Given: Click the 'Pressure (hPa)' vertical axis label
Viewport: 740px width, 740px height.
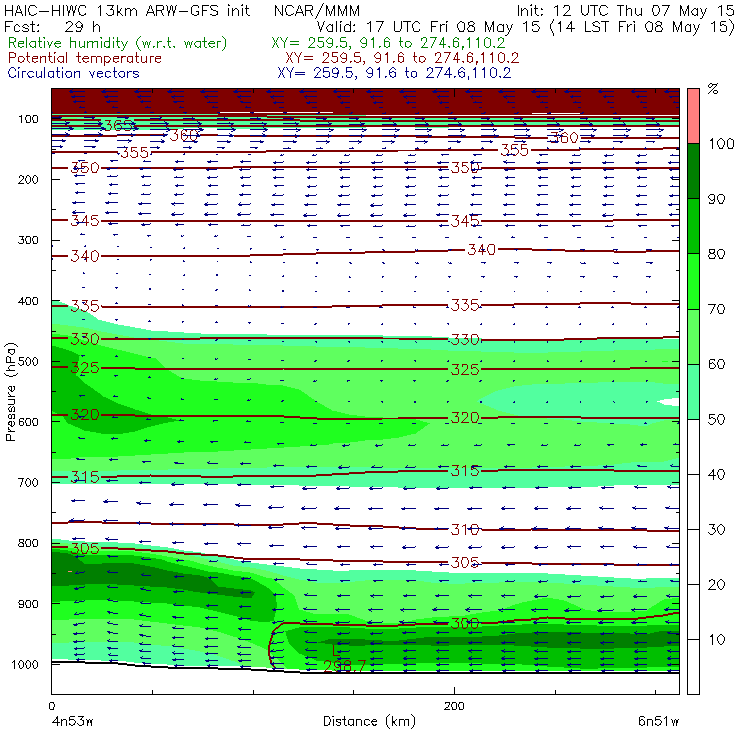Looking at the screenshot, I should click(x=11, y=392).
